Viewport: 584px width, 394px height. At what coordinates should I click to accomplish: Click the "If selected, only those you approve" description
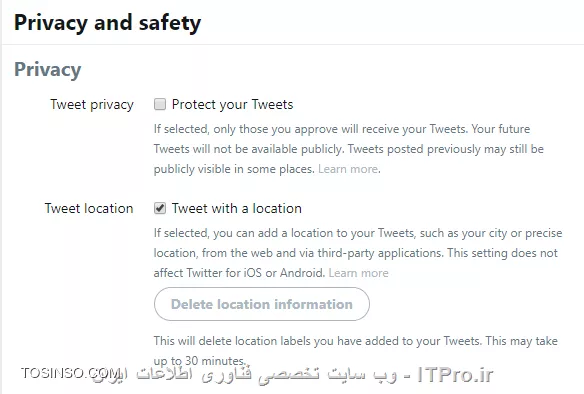(349, 149)
